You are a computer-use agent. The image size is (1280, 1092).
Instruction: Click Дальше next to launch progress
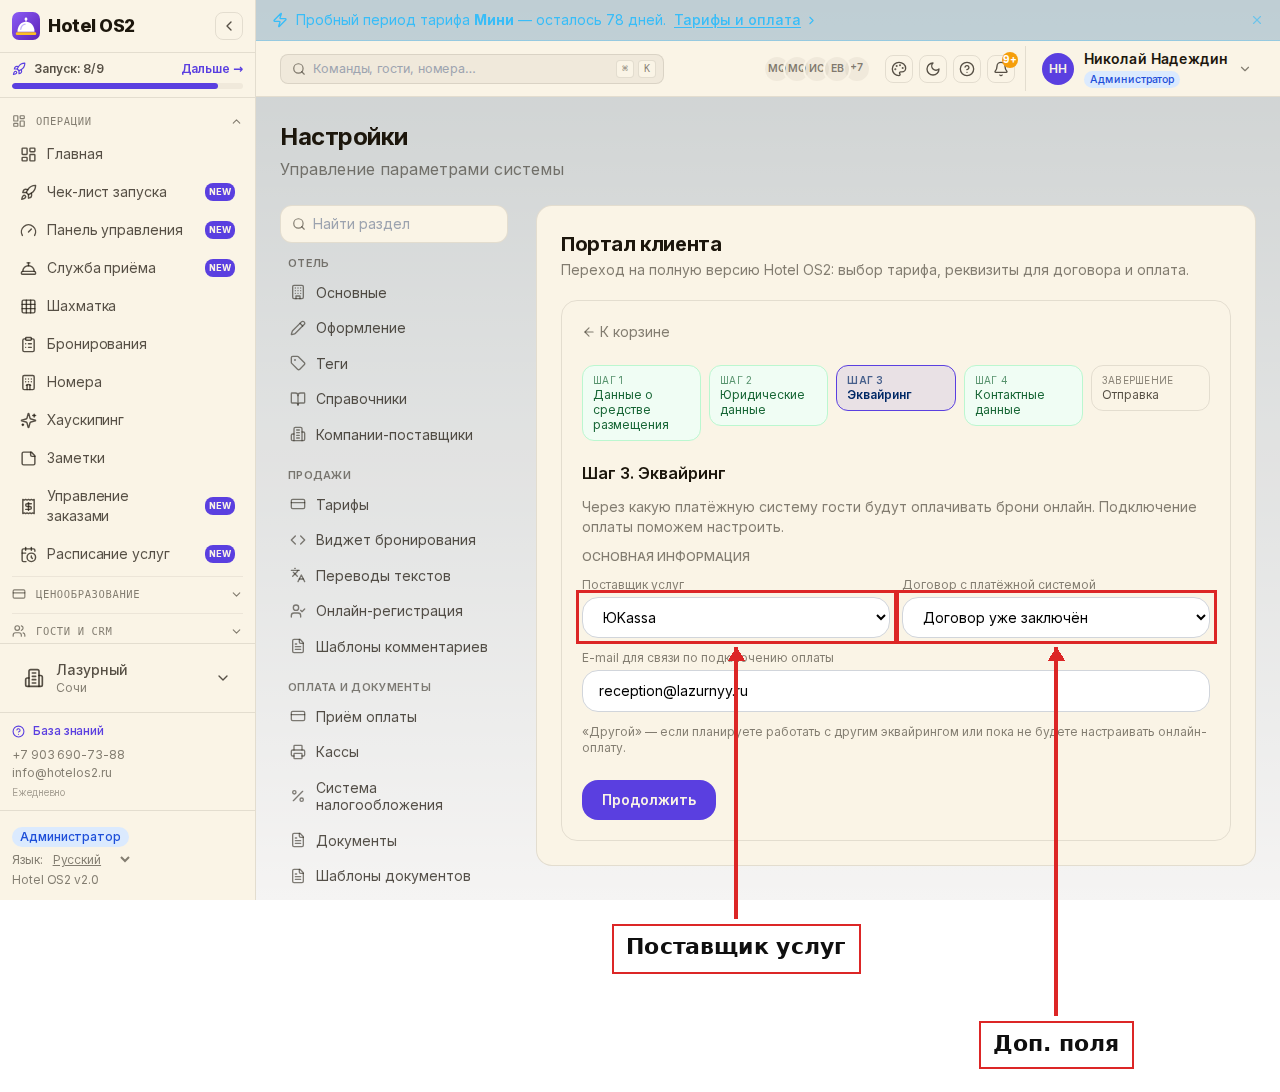212,69
